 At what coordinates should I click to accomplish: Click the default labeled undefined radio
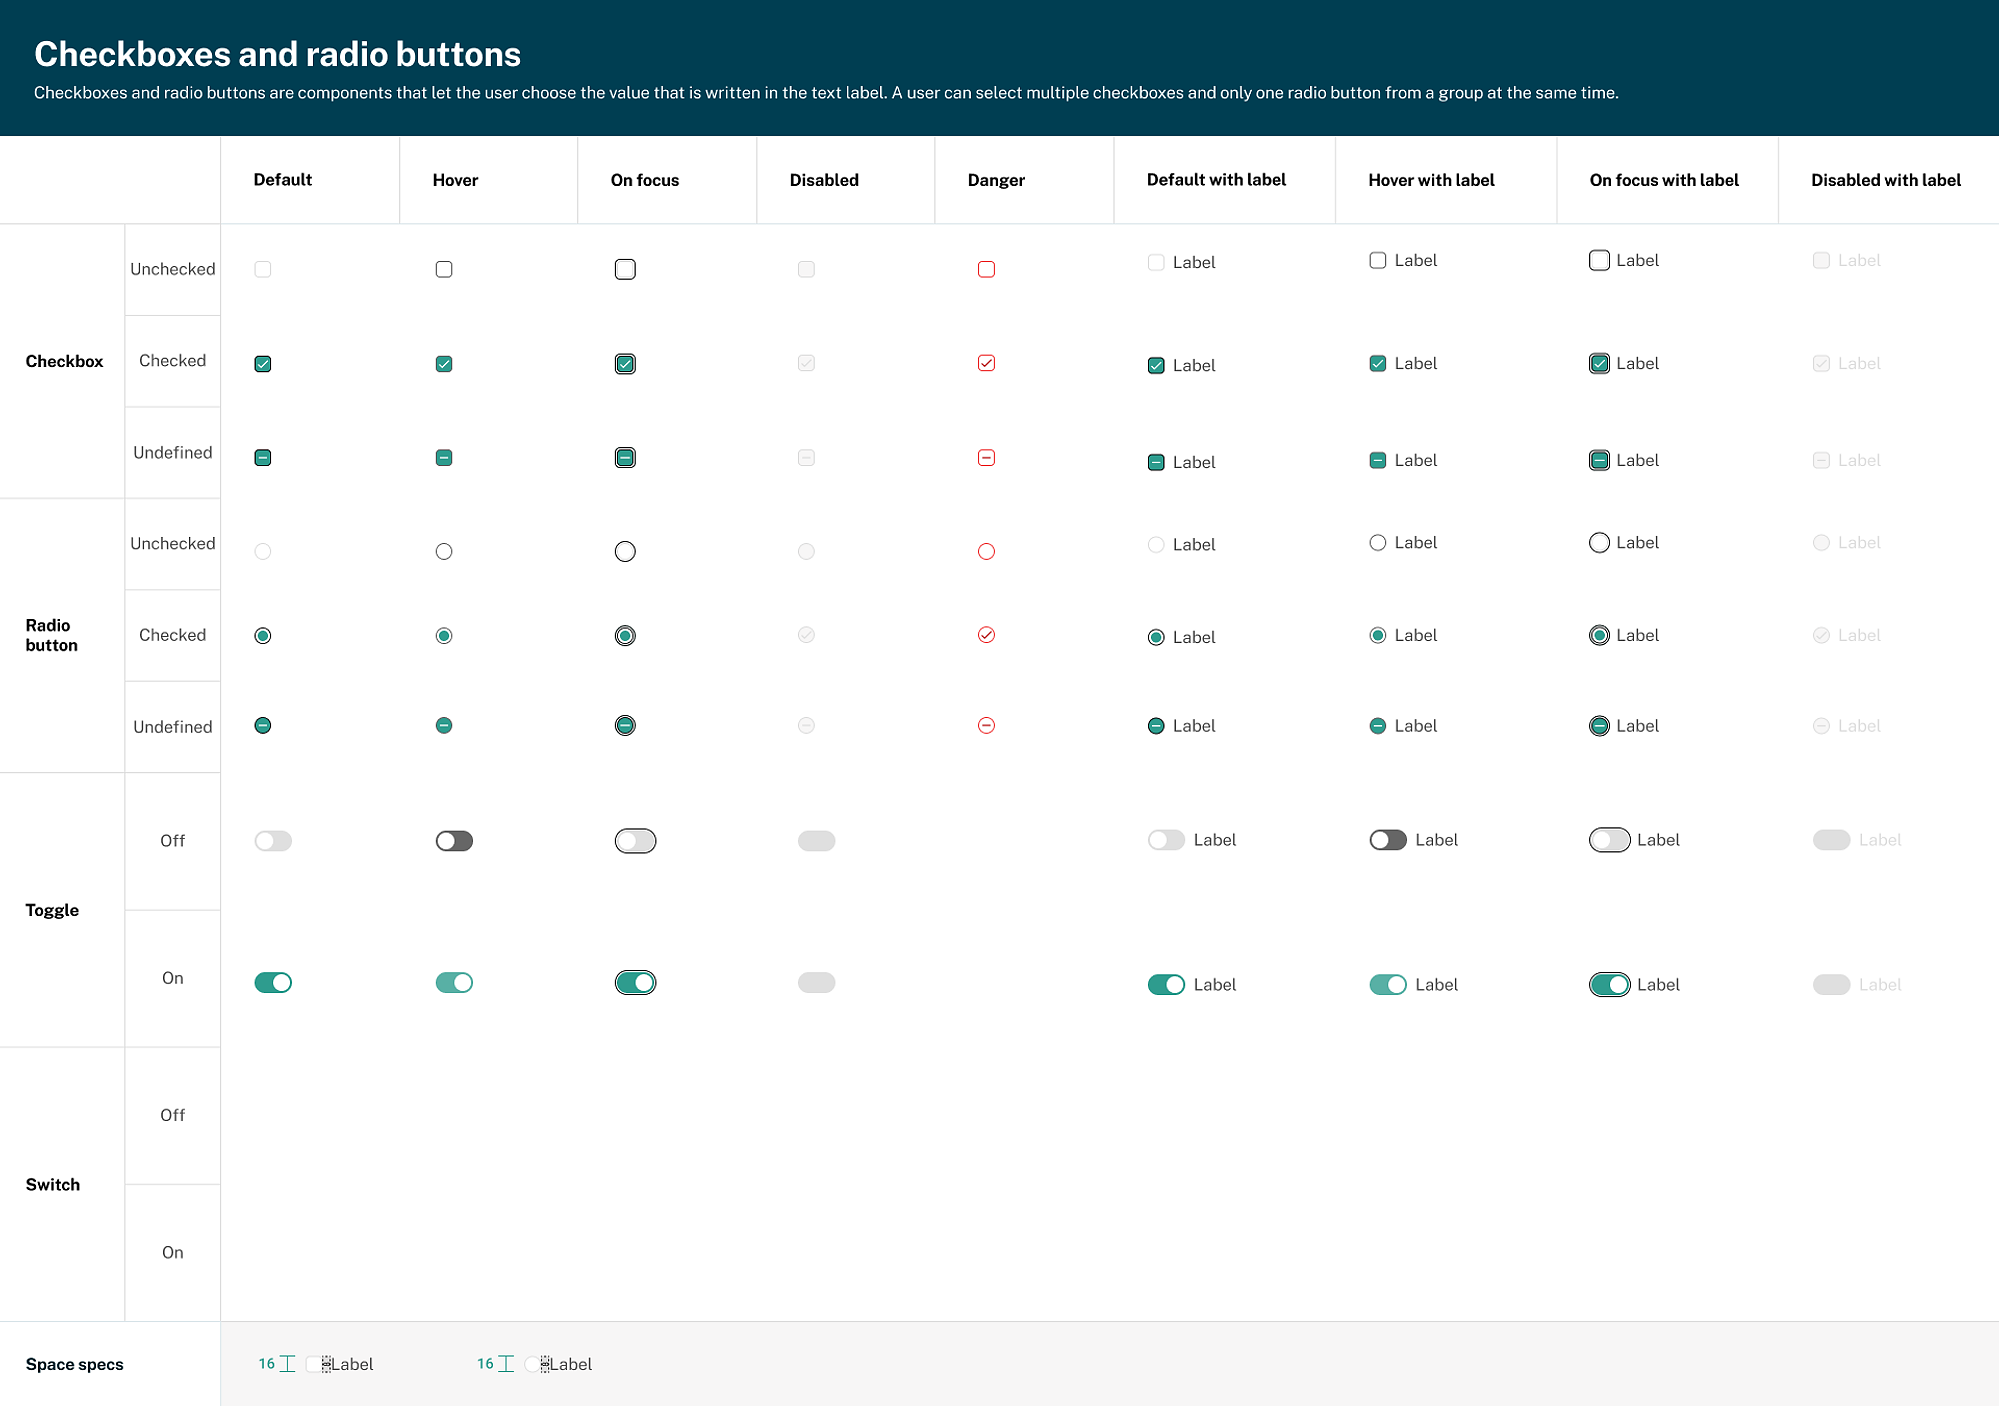click(x=1156, y=727)
